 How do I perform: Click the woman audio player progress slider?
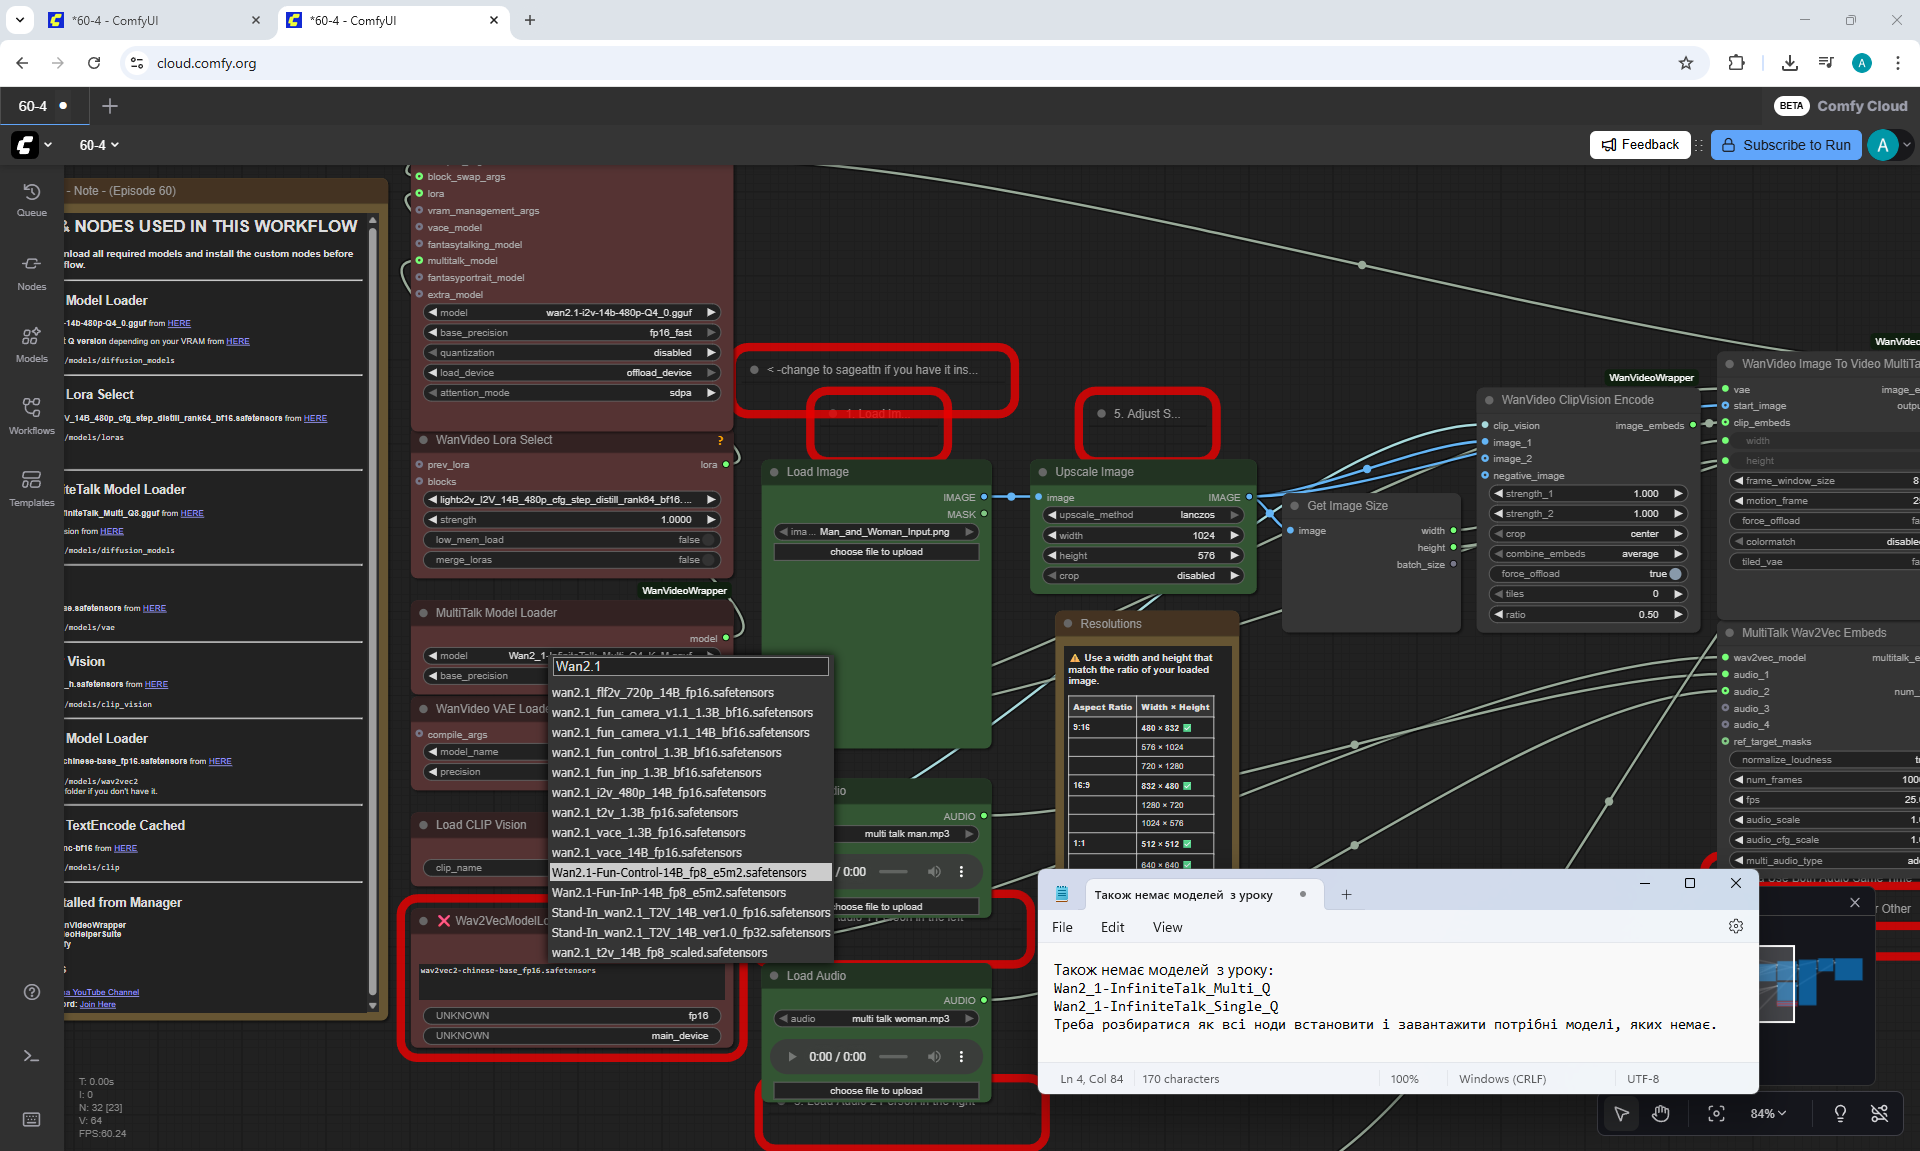(x=893, y=1057)
